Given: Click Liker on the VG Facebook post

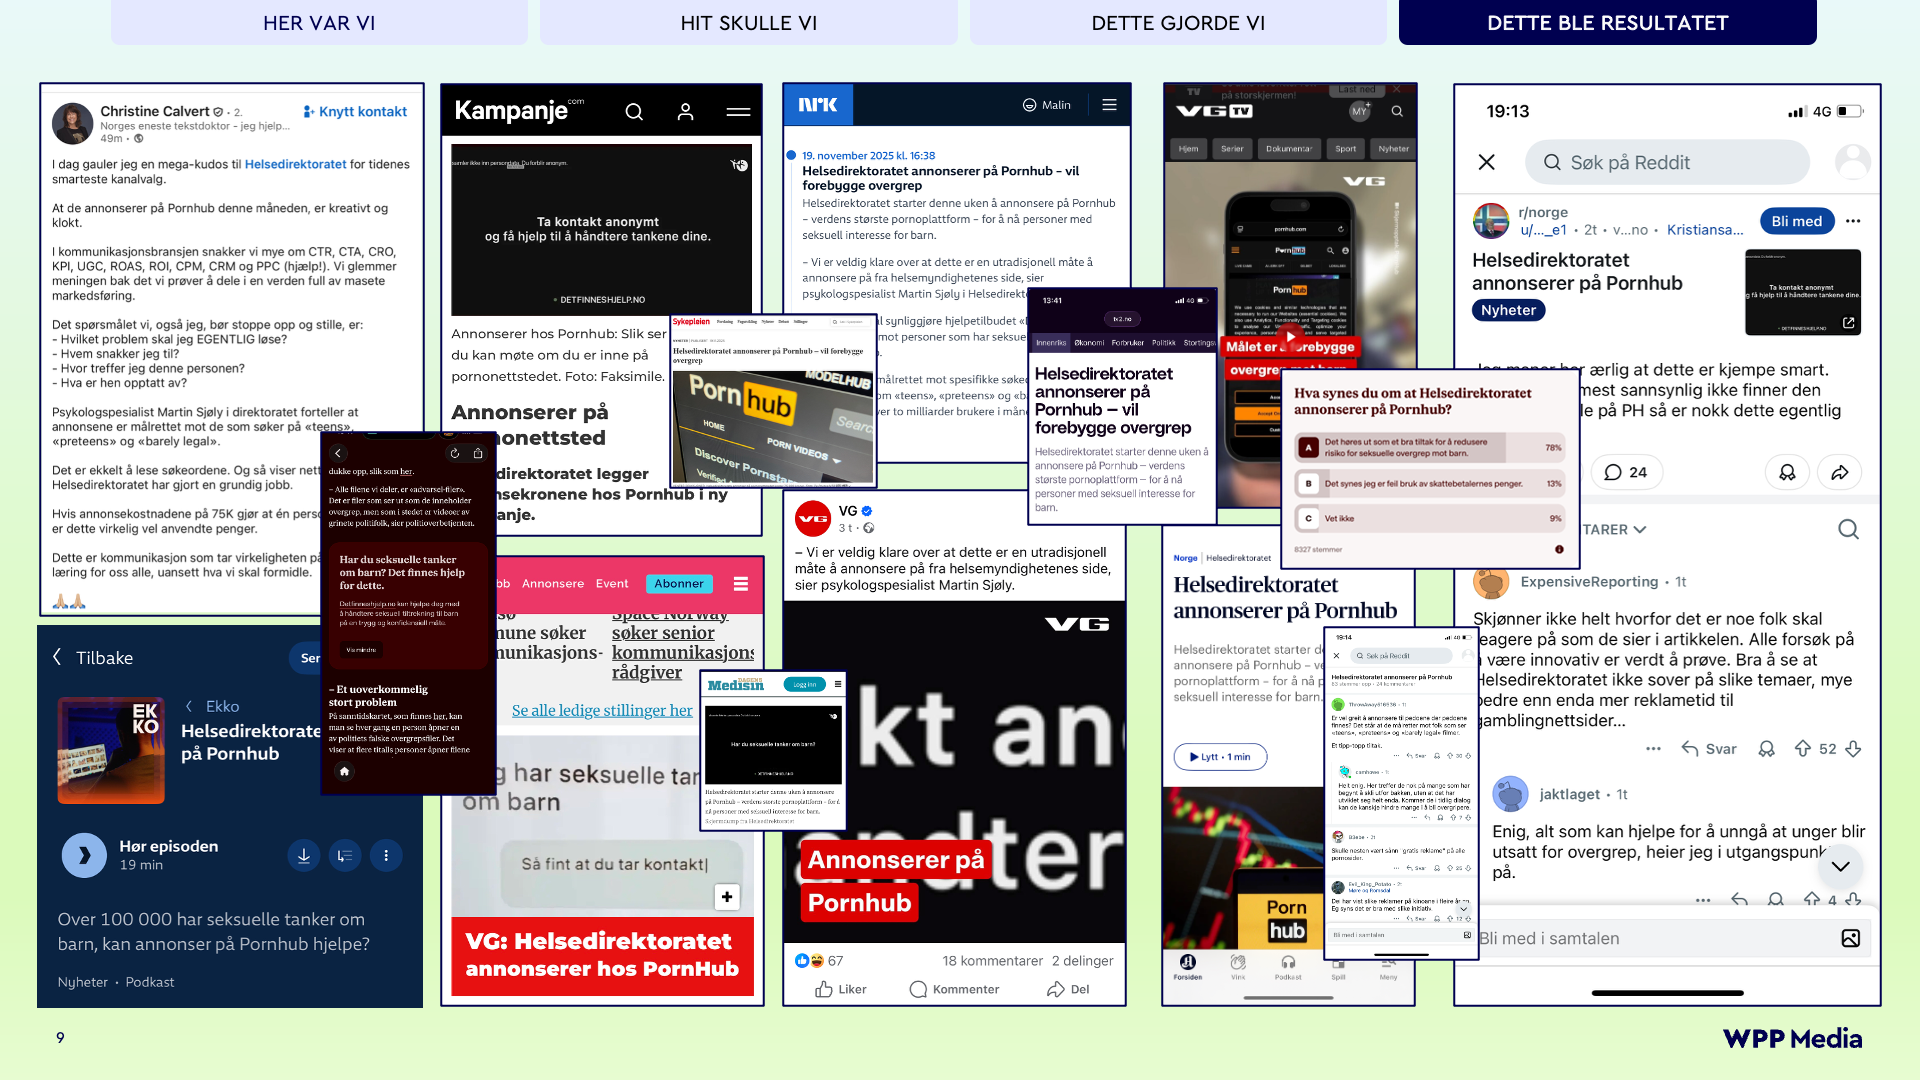Looking at the screenshot, I should pos(841,989).
